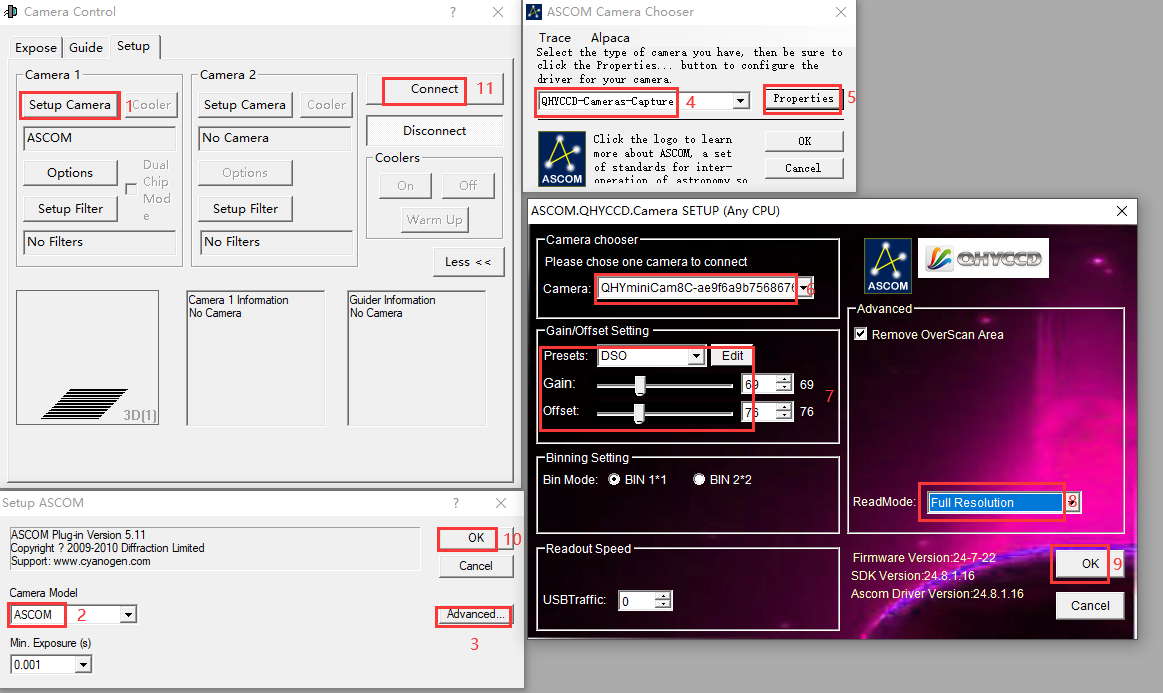This screenshot has width=1163, height=693.
Task: Toggle Remove OverScan Area checkbox
Action: [861, 334]
